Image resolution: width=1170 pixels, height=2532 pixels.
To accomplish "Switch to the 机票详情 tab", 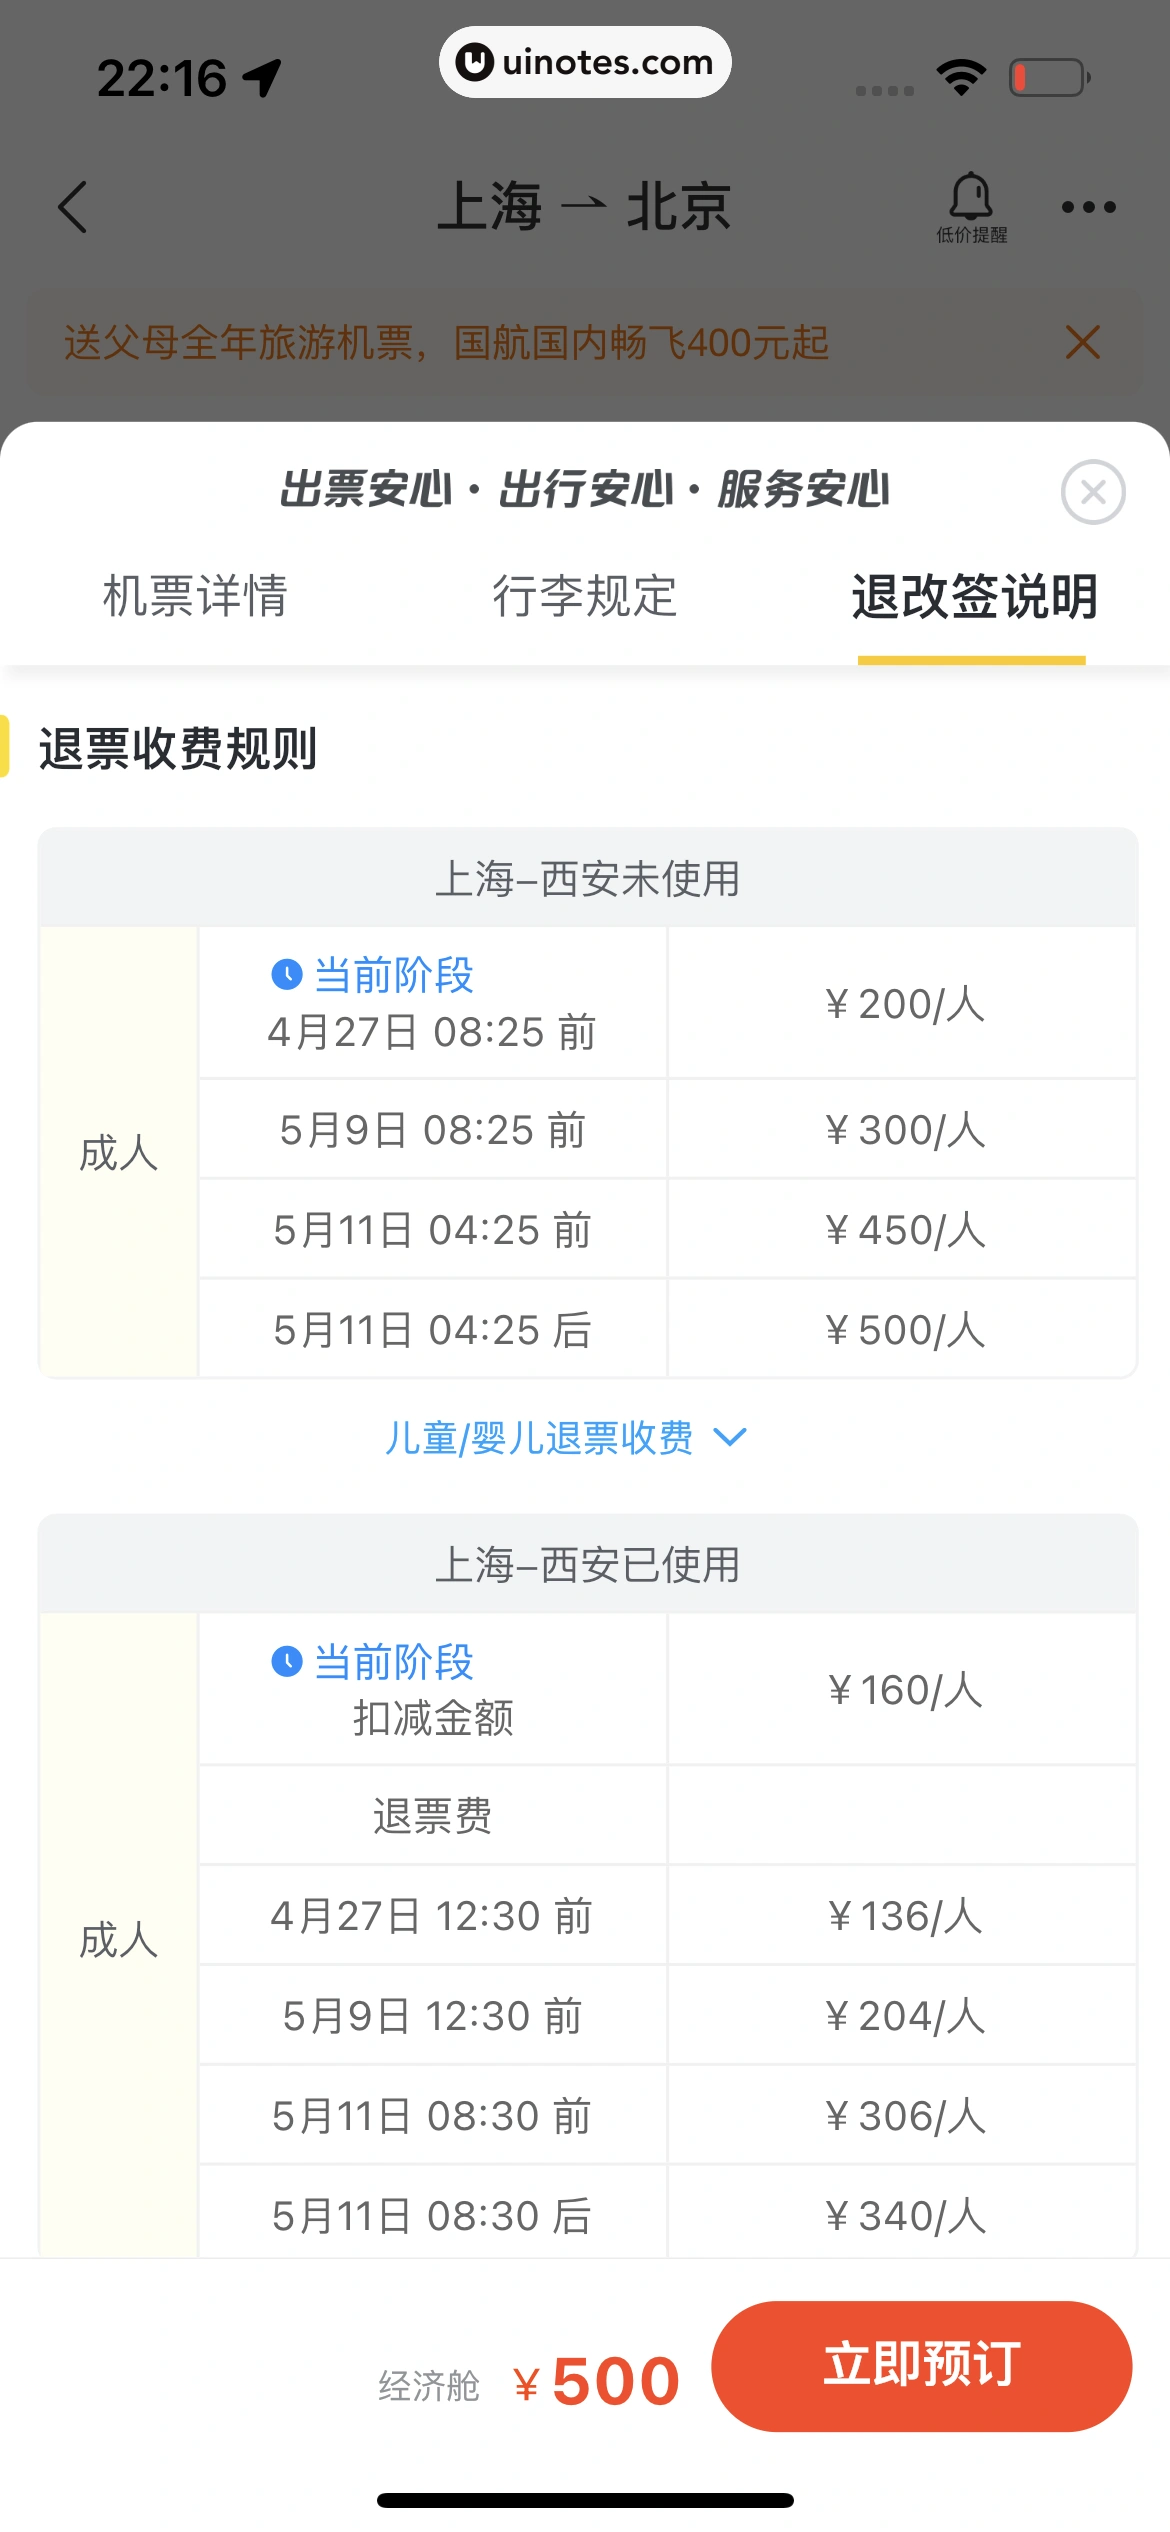I will [195, 596].
